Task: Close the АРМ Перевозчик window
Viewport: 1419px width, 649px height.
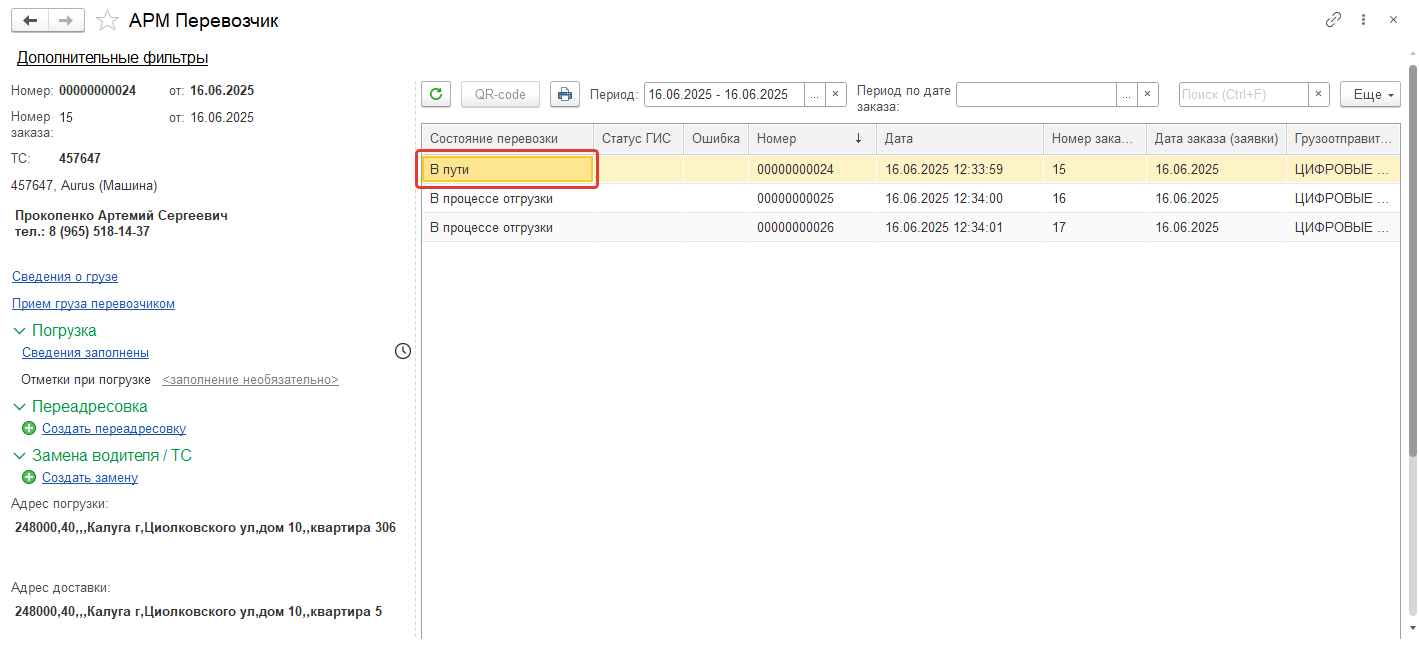Action: 1393,20
